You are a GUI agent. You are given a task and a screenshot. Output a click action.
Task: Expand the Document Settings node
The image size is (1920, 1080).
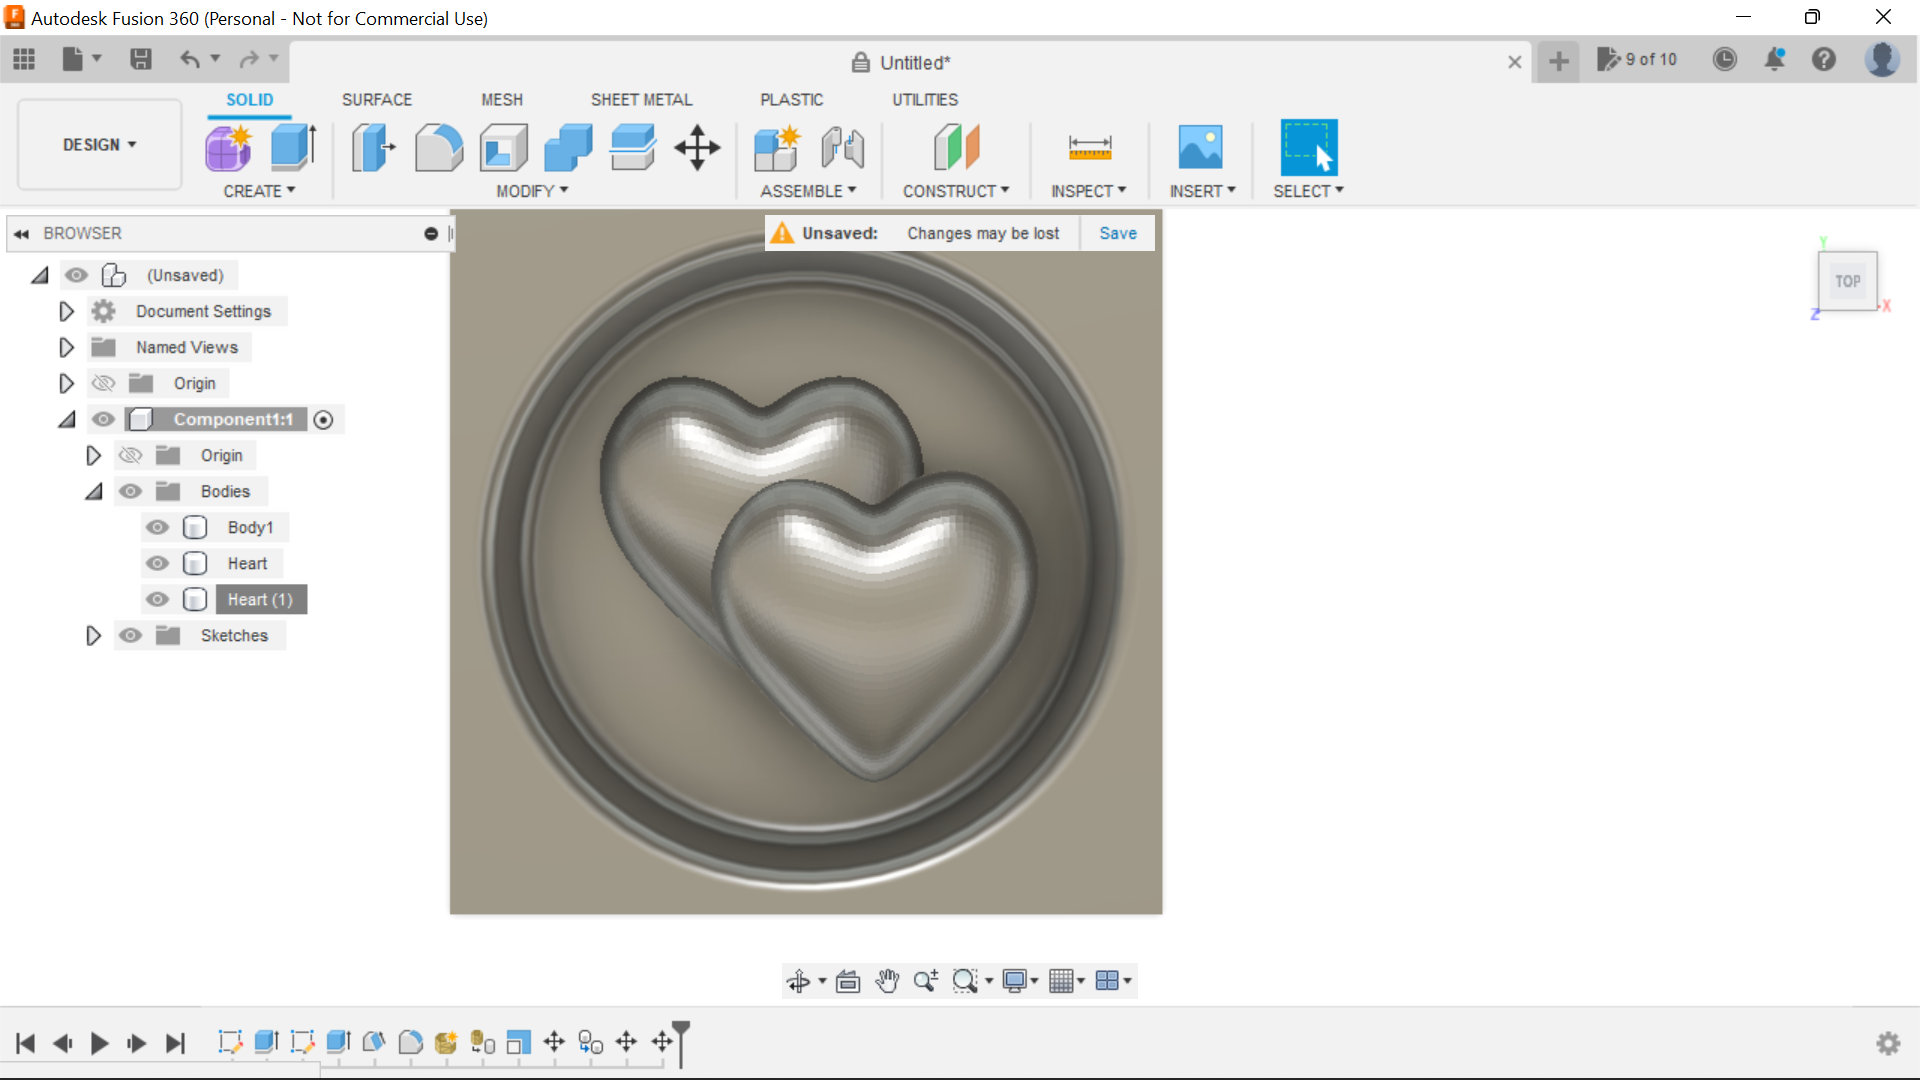66,311
